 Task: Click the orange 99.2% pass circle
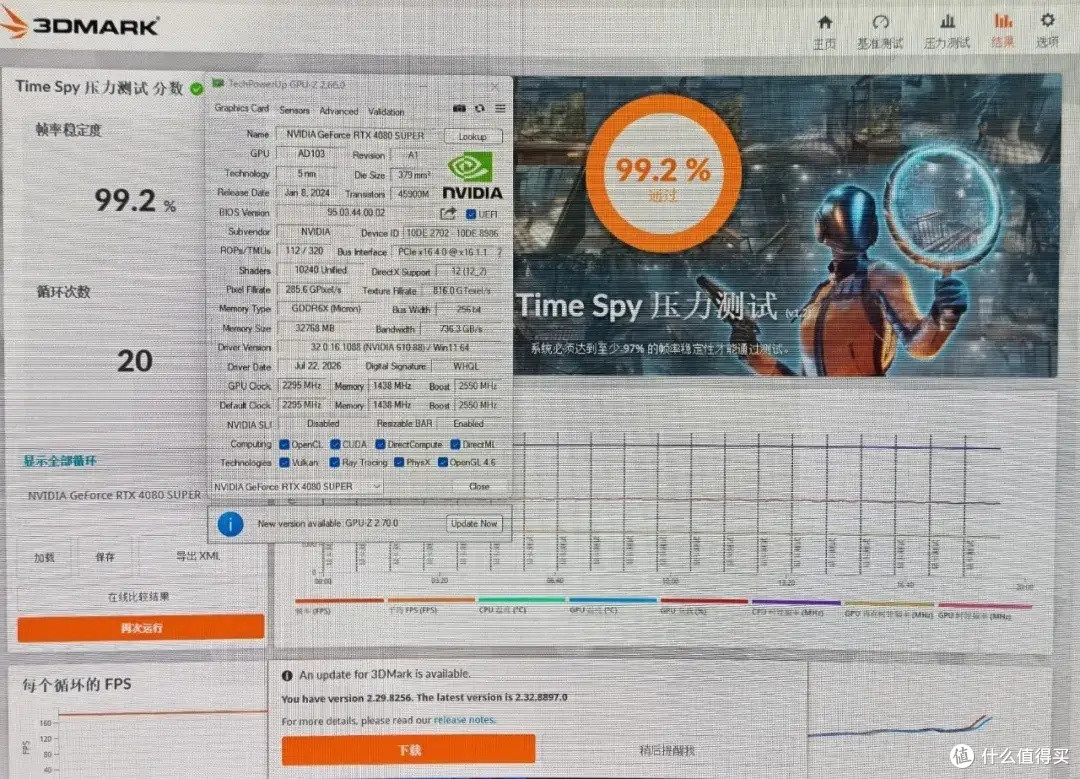663,173
